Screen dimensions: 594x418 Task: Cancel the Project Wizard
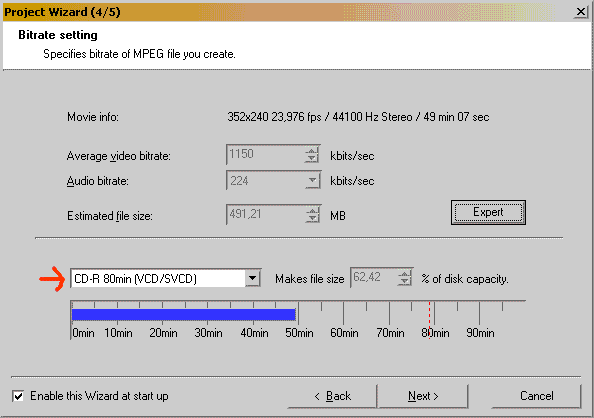coord(536,396)
